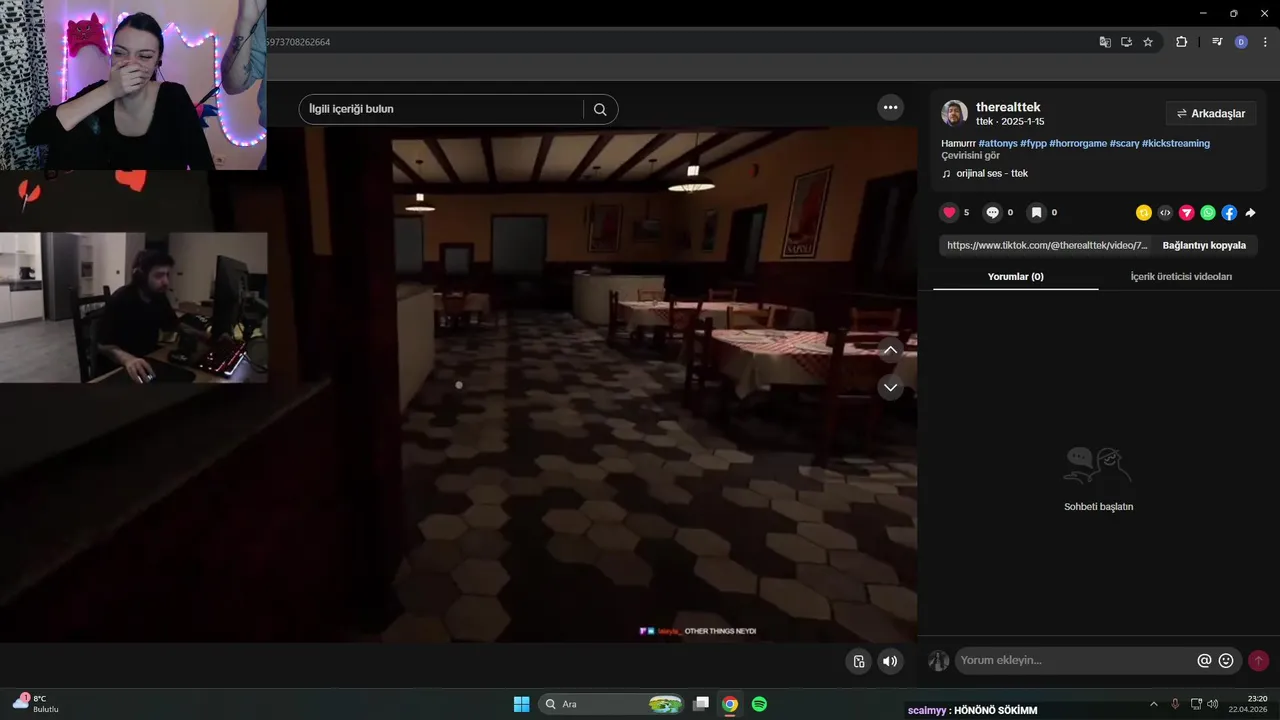Share the video to Facebook

[x=1229, y=212]
